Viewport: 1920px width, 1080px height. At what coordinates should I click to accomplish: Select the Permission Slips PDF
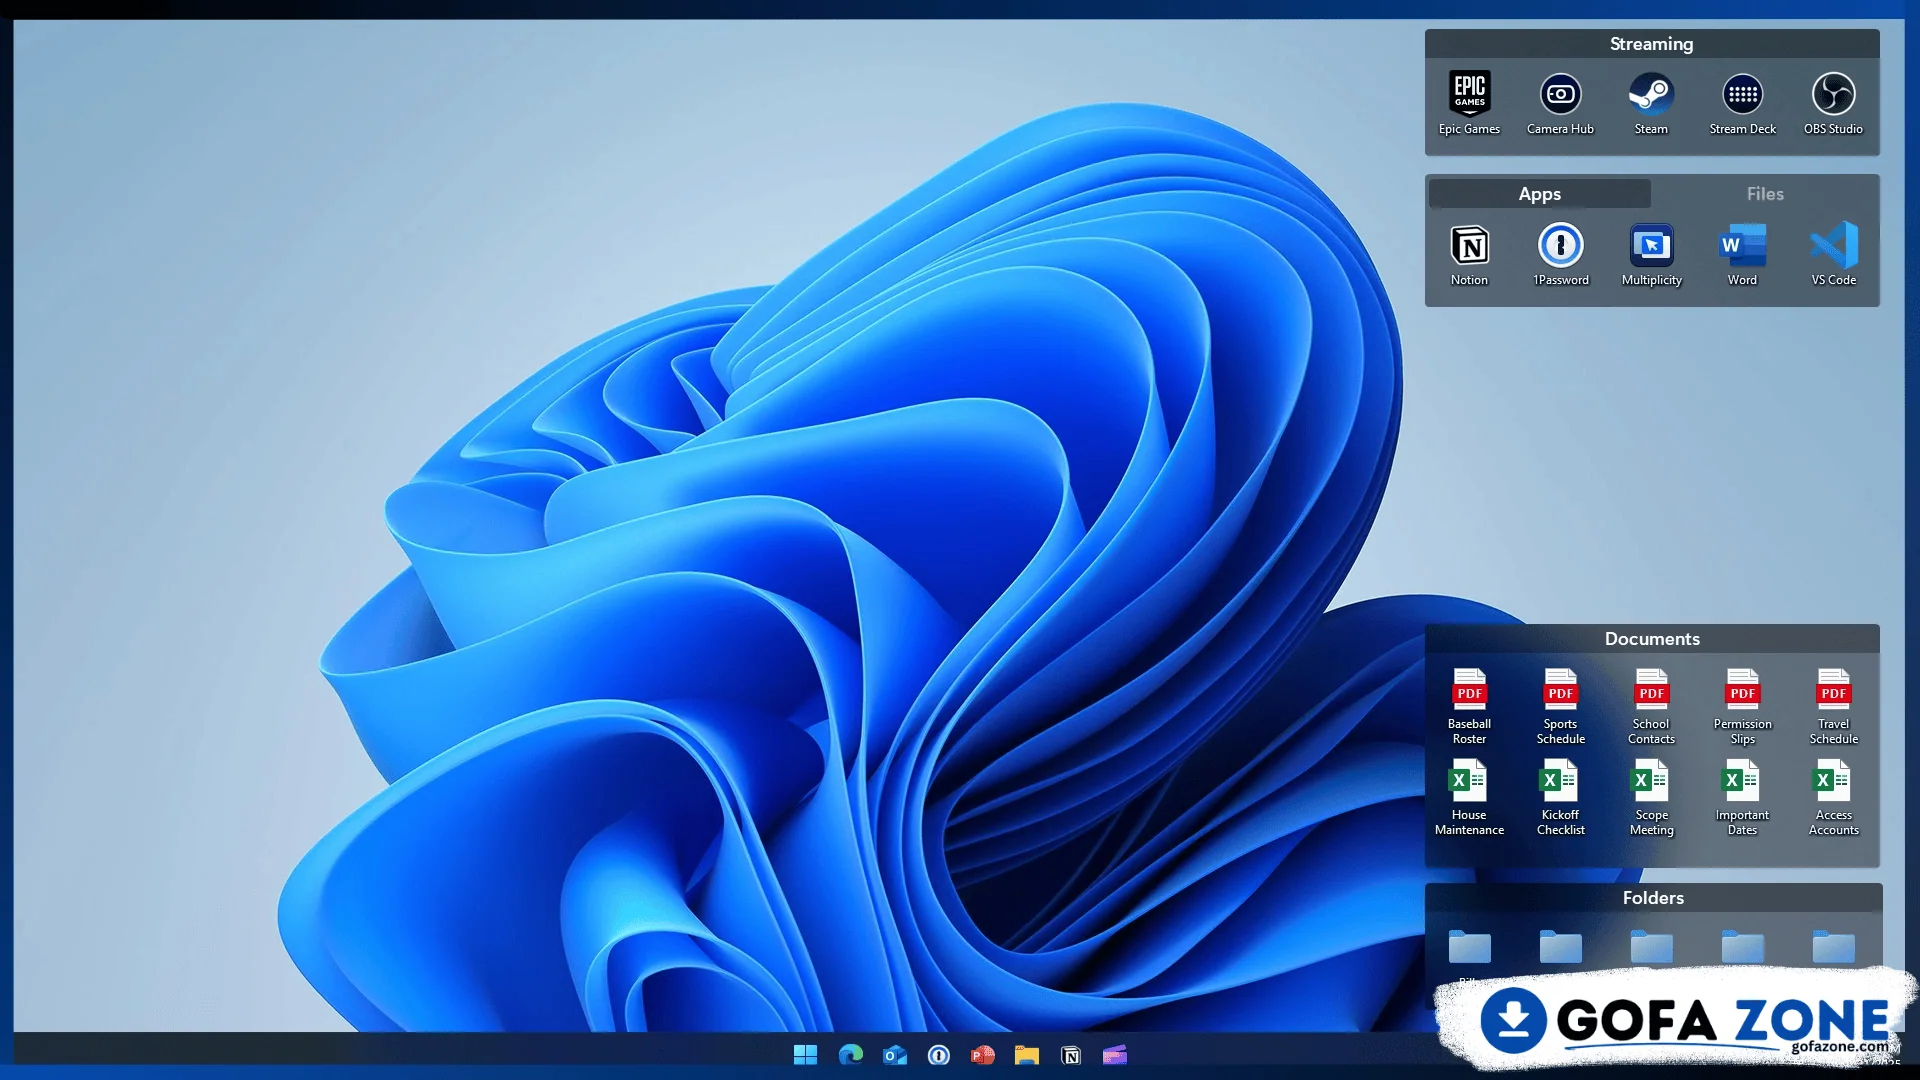[x=1742, y=706]
